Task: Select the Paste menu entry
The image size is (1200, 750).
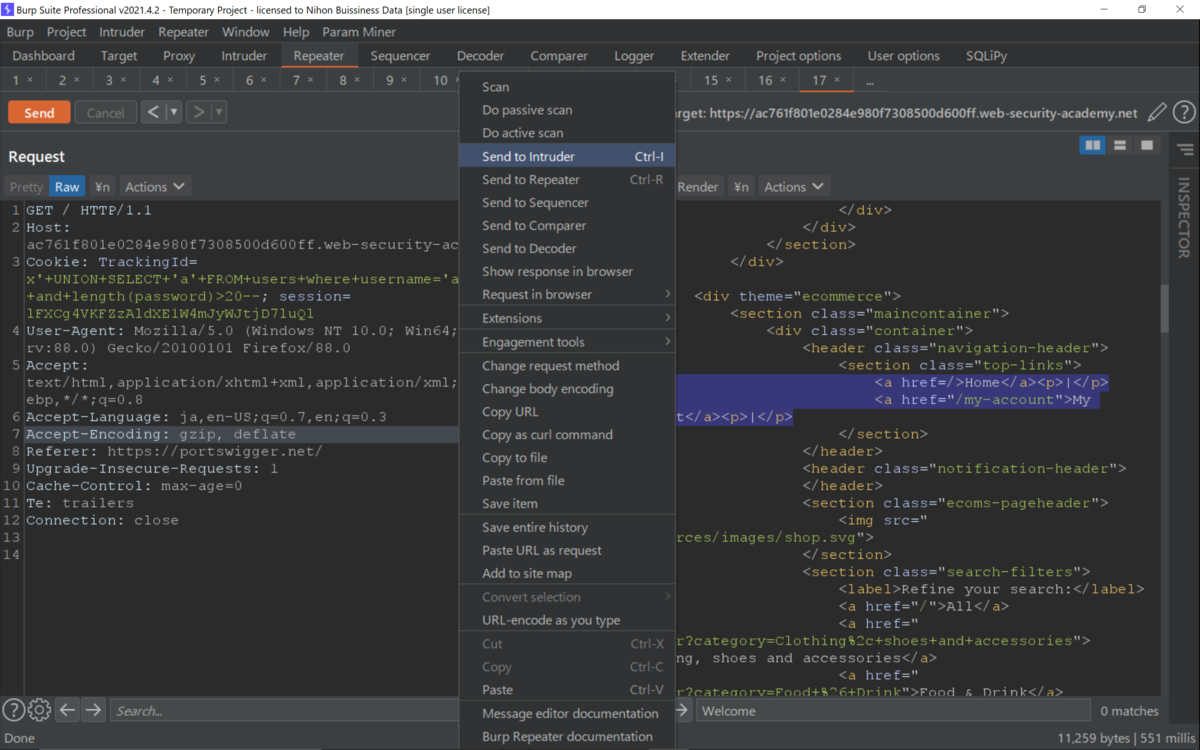Action: (x=567, y=689)
